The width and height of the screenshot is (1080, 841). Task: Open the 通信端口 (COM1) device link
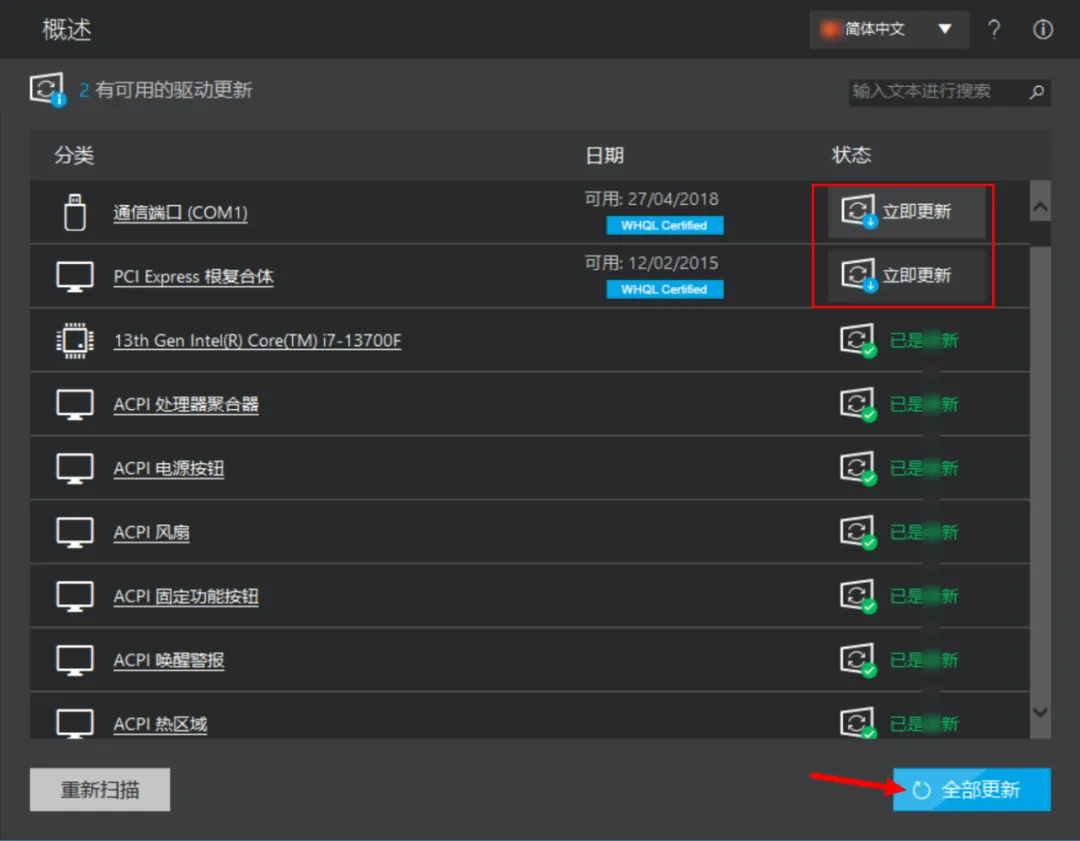[180, 213]
